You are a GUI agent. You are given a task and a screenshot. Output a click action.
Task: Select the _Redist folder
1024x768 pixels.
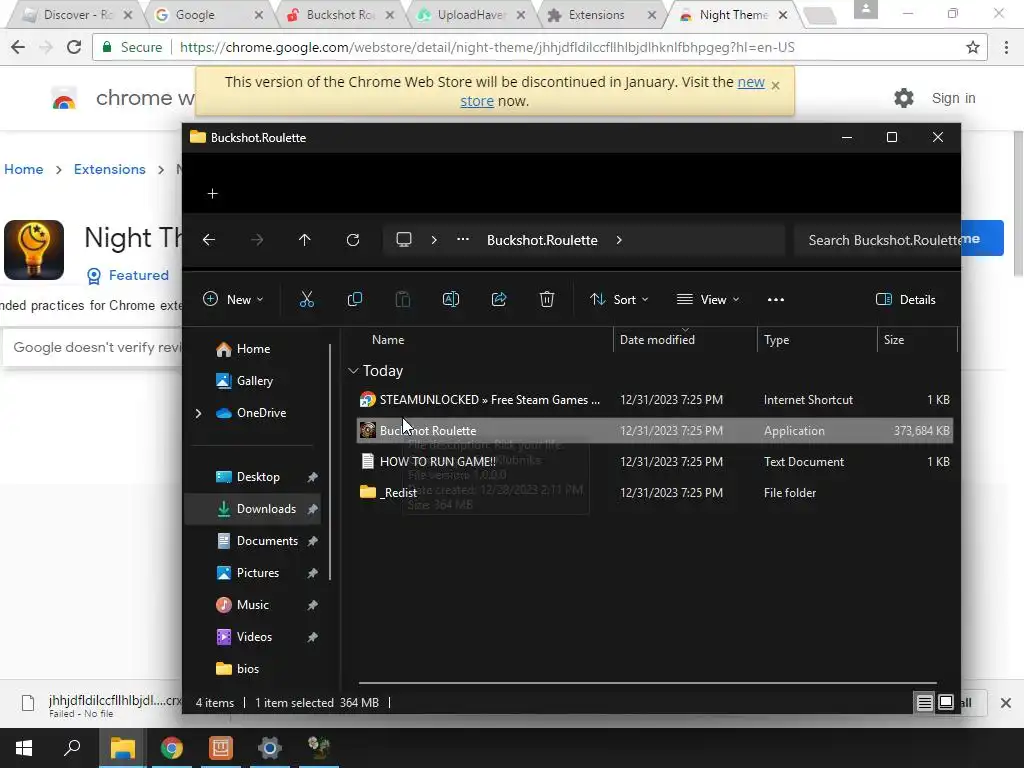tap(654, 492)
